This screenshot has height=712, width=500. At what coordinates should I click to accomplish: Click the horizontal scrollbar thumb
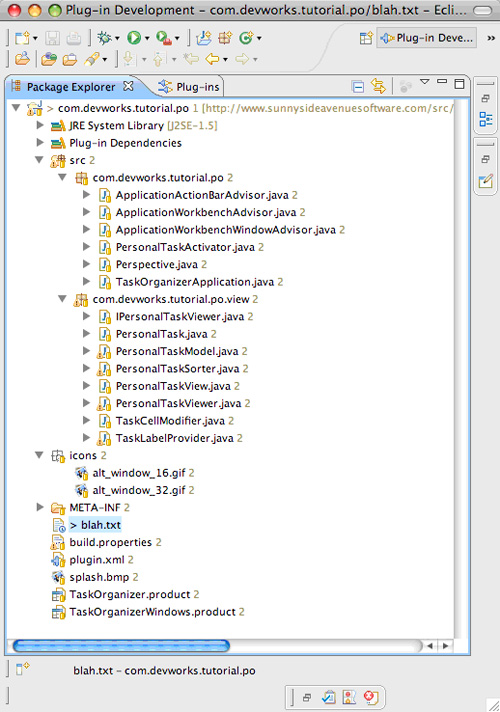point(121,646)
